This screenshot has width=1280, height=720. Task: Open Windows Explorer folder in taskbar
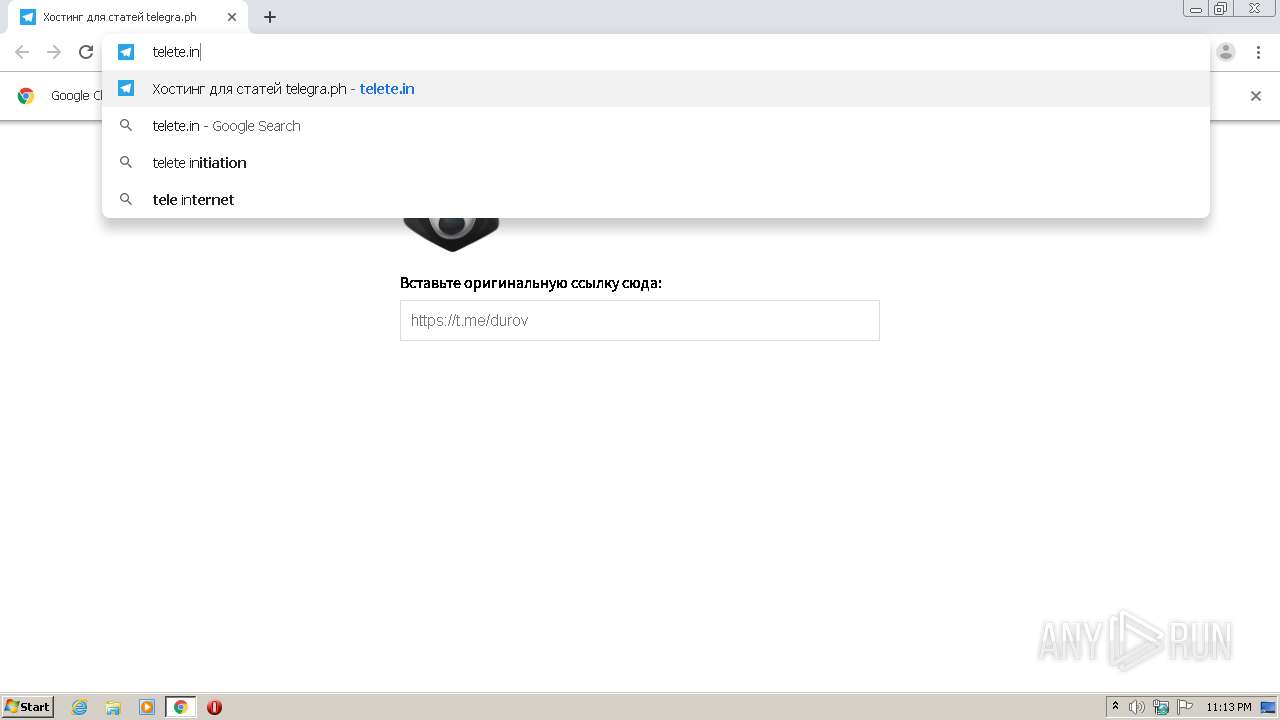[113, 707]
